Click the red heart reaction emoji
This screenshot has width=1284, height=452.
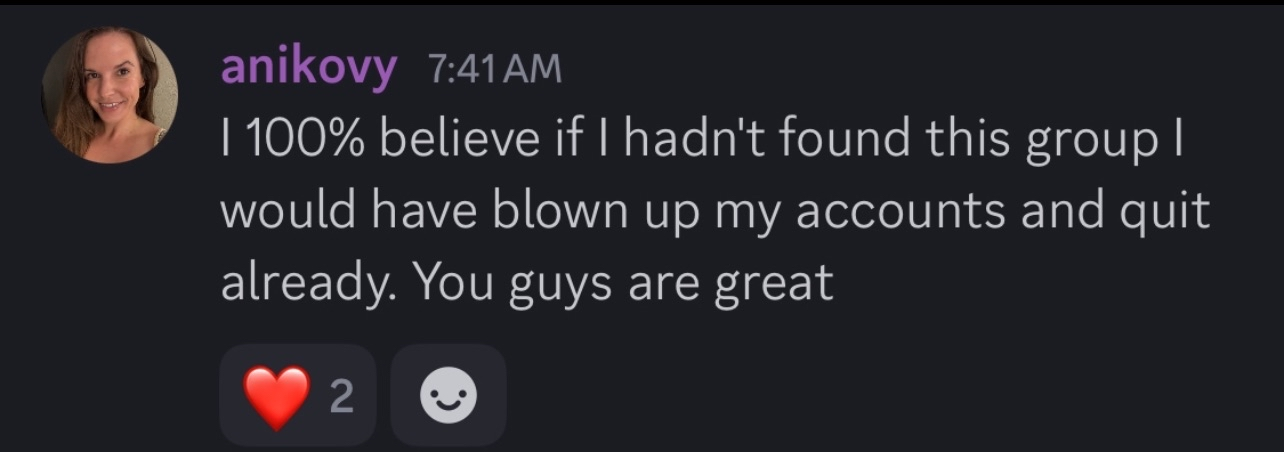pyautogui.click(x=277, y=397)
